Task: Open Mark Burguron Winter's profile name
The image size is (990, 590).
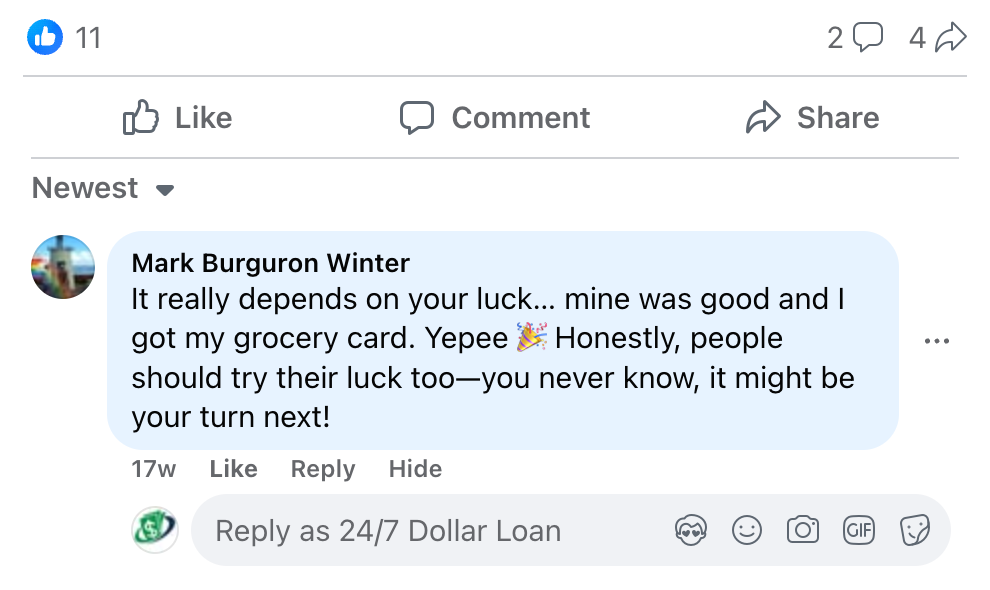Action: (271, 263)
